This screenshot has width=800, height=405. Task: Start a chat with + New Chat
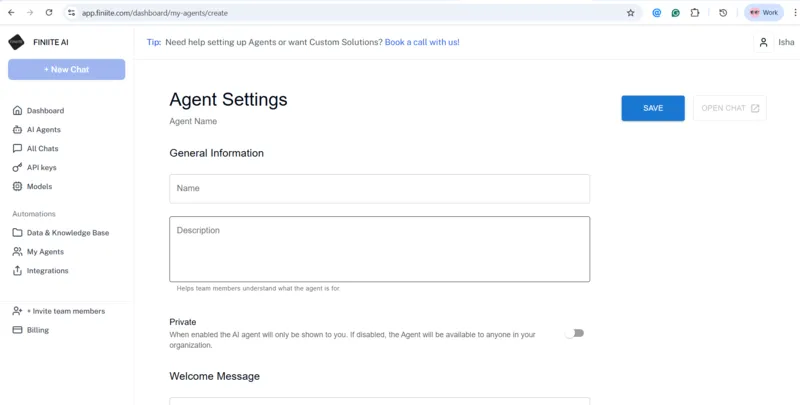(66, 69)
